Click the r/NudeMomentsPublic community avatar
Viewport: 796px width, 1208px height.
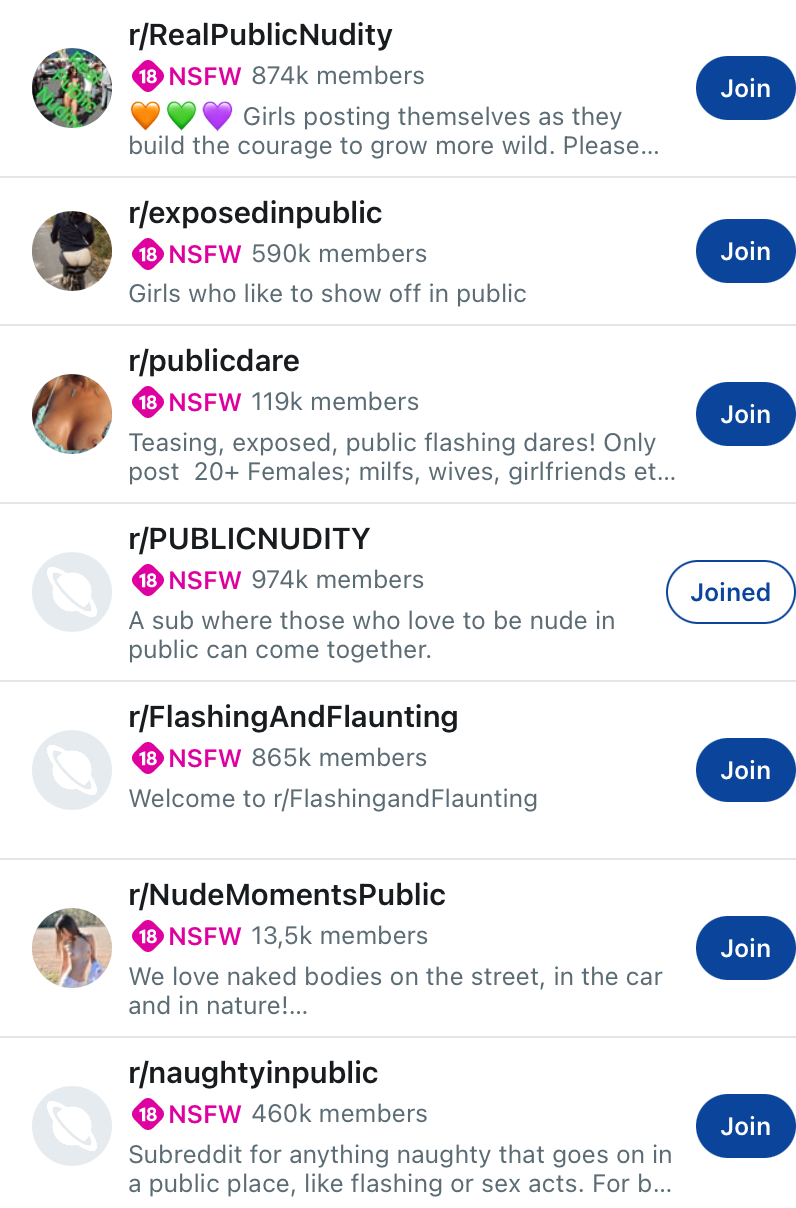click(72, 948)
